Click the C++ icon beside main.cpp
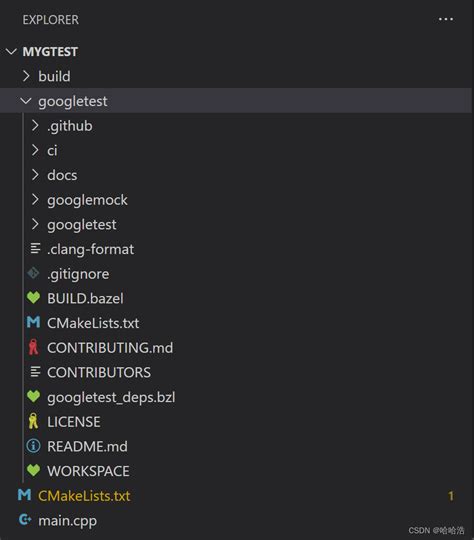Viewport: 474px width, 540px height. point(25,520)
